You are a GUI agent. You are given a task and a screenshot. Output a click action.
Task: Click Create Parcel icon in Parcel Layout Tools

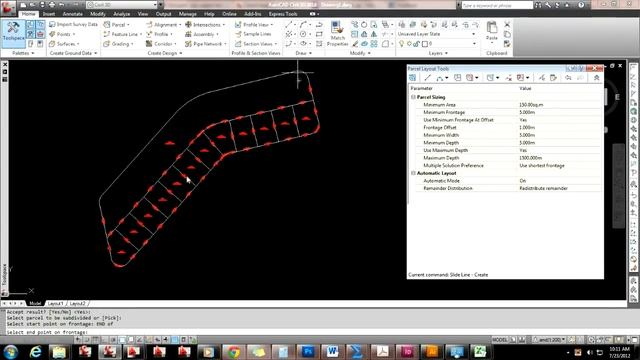click(x=413, y=78)
